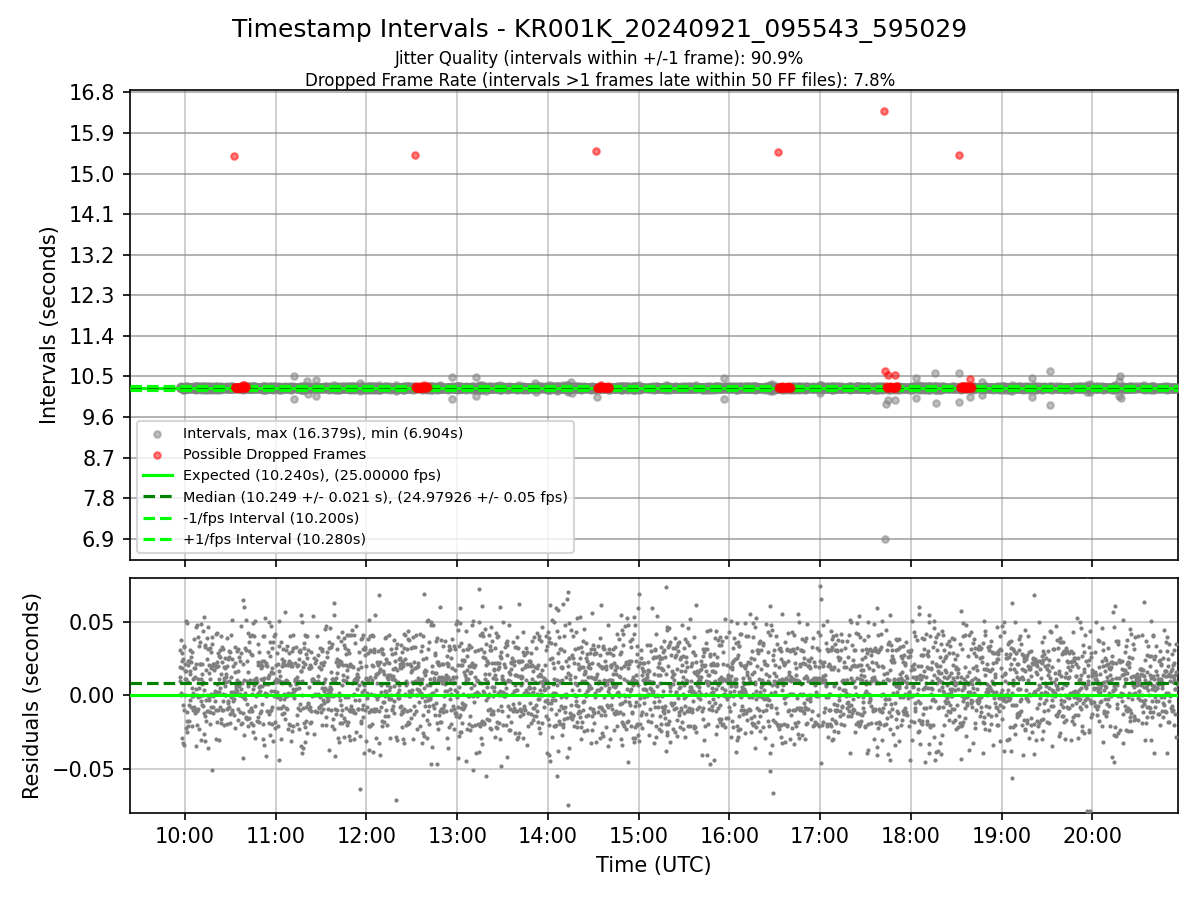Click the 'Dropped Frame Rate' subtitle showing 7.8%
Image resolution: width=1200 pixels, height=900 pixels.
599,79
